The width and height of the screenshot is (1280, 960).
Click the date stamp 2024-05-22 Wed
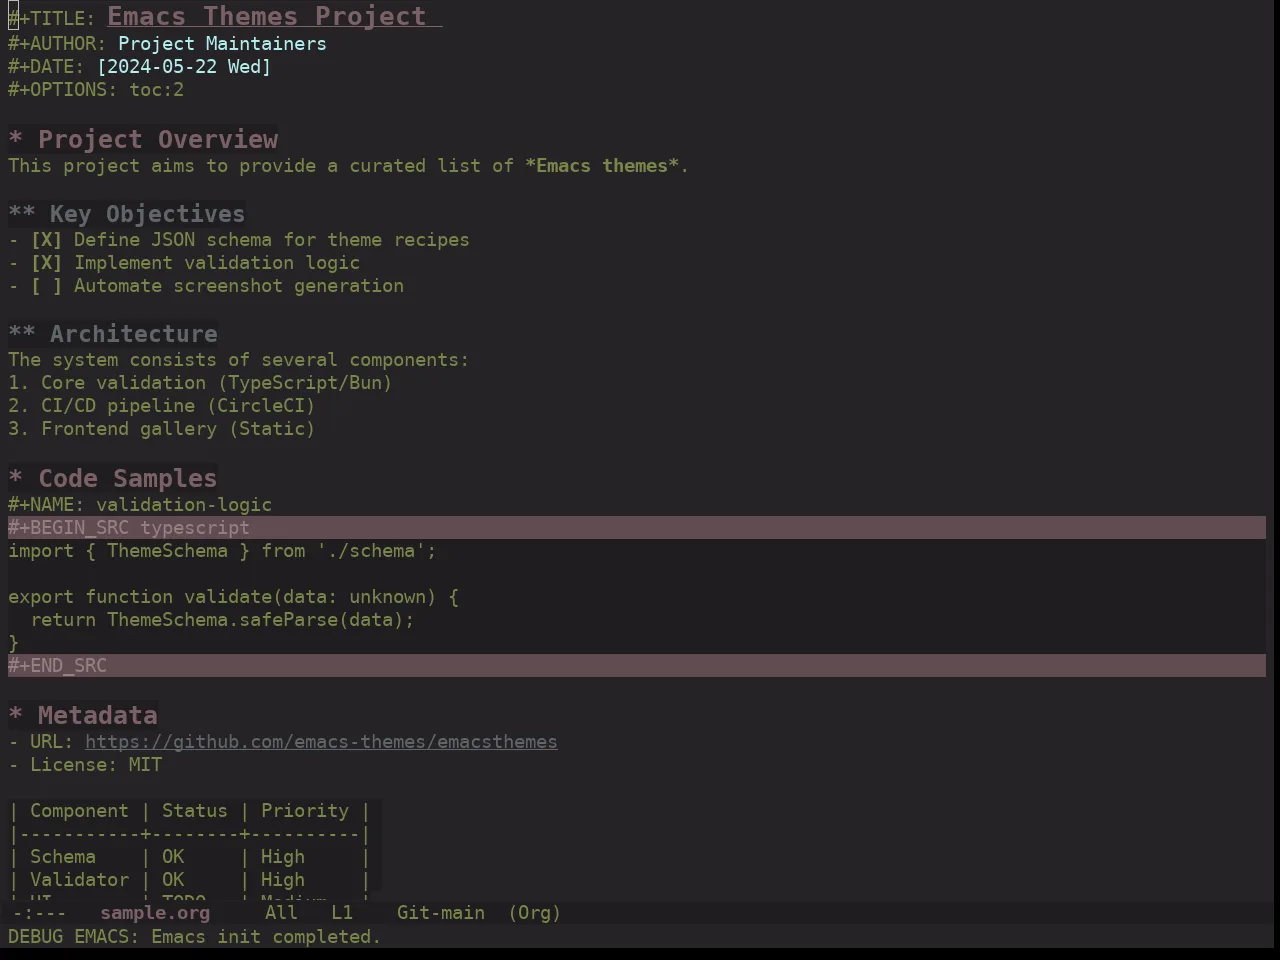tap(184, 67)
